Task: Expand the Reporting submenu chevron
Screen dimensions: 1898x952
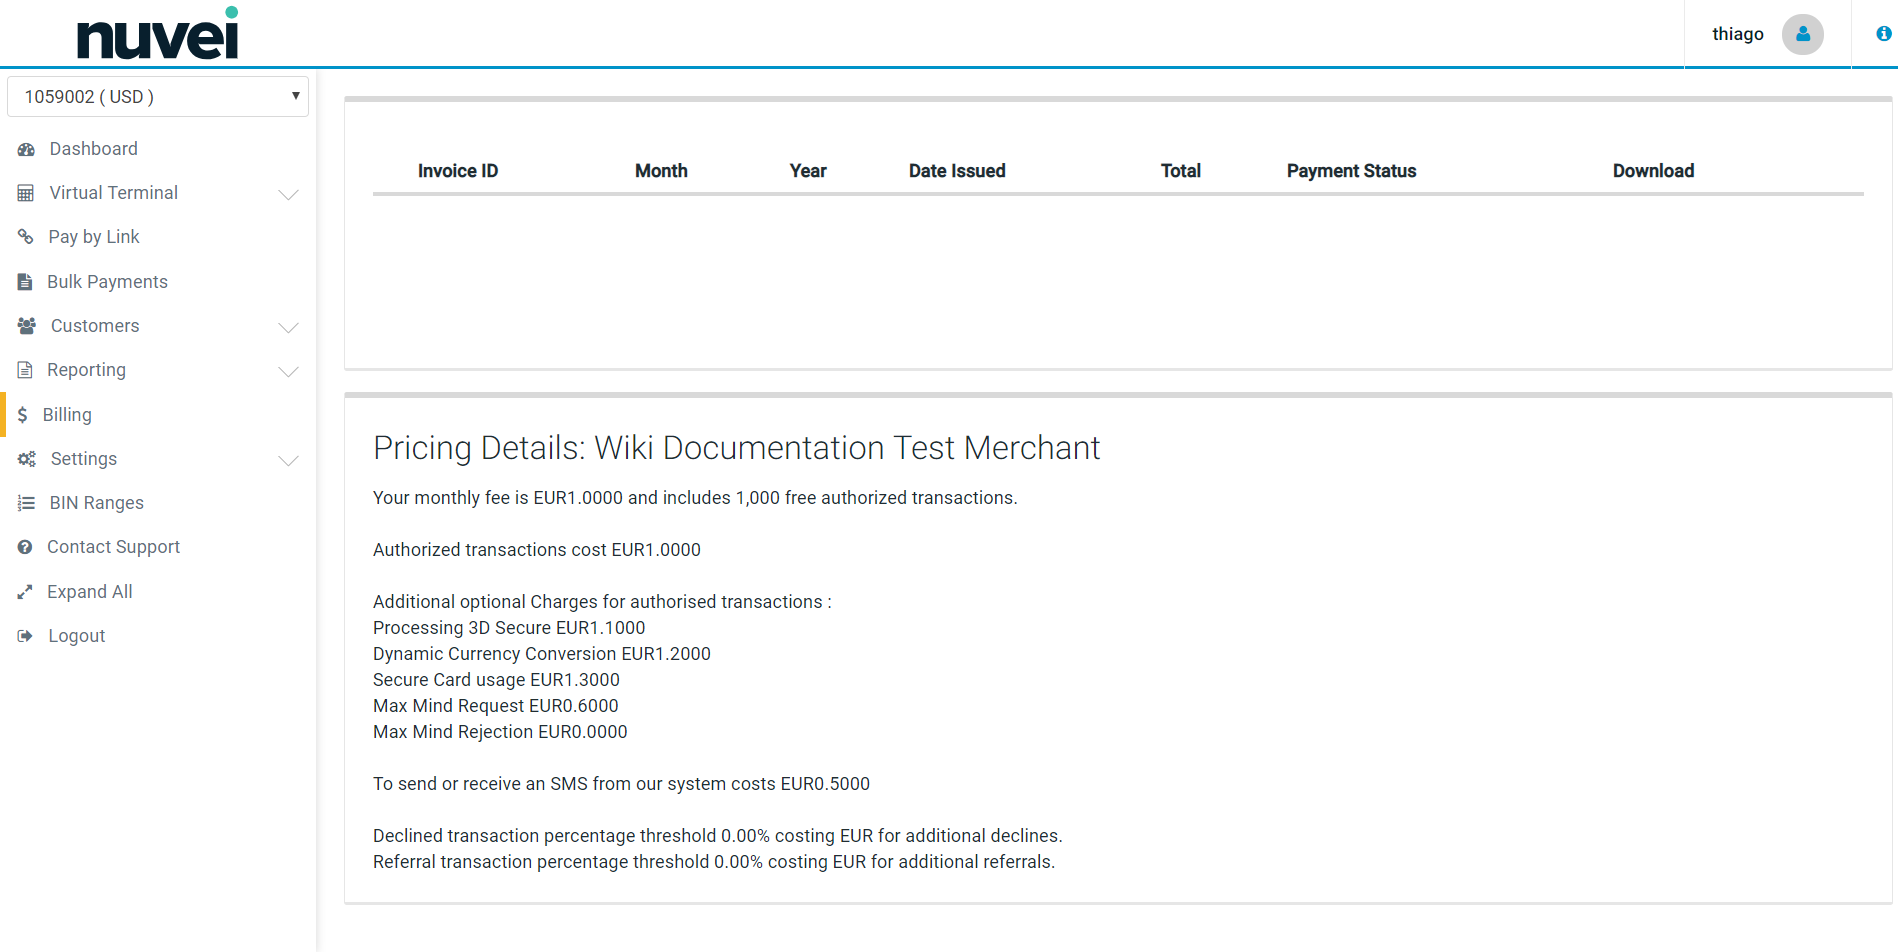Action: pos(288,371)
